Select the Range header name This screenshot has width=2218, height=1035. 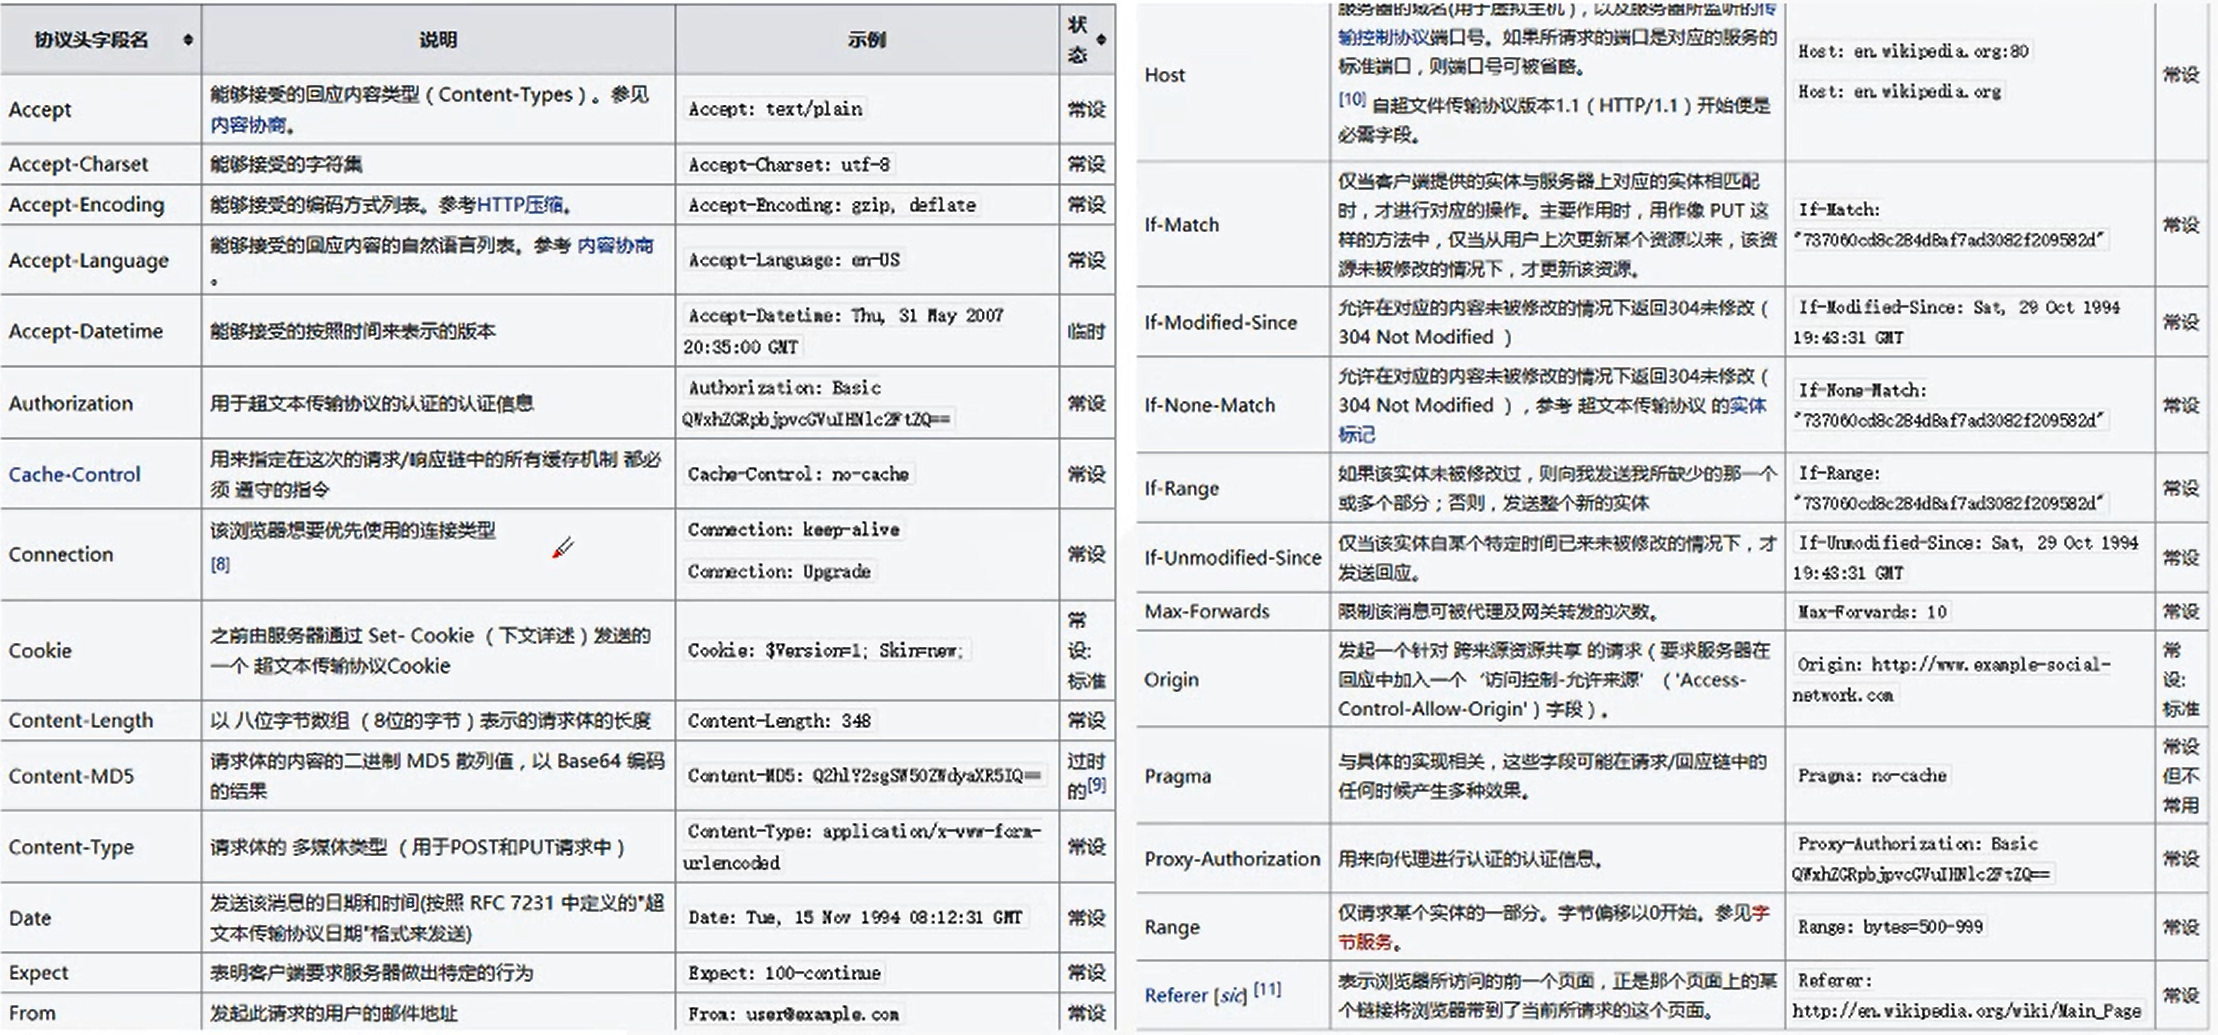click(x=1171, y=927)
